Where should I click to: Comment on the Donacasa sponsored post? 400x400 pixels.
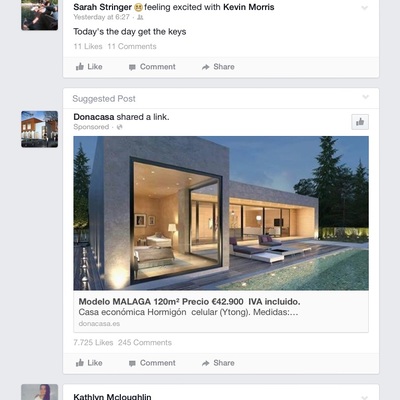point(152,363)
